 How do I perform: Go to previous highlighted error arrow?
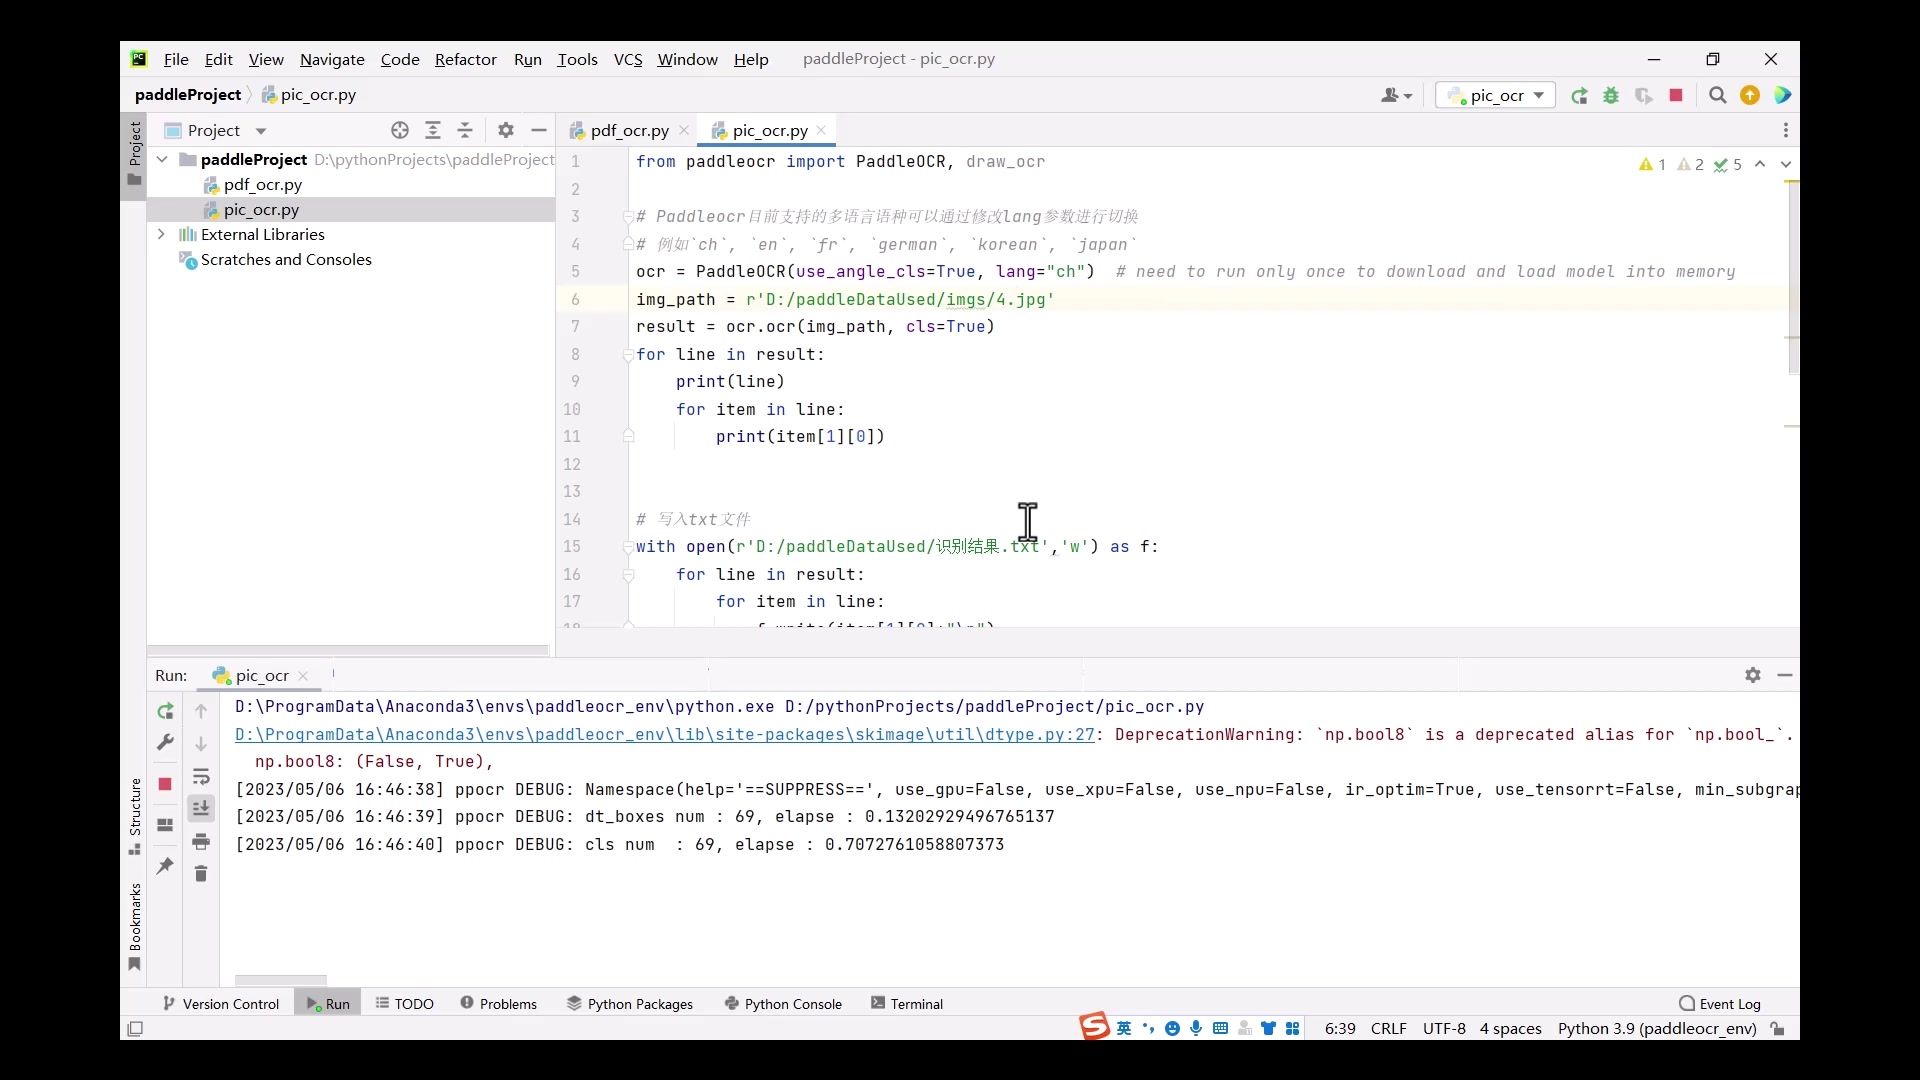coord(1760,164)
